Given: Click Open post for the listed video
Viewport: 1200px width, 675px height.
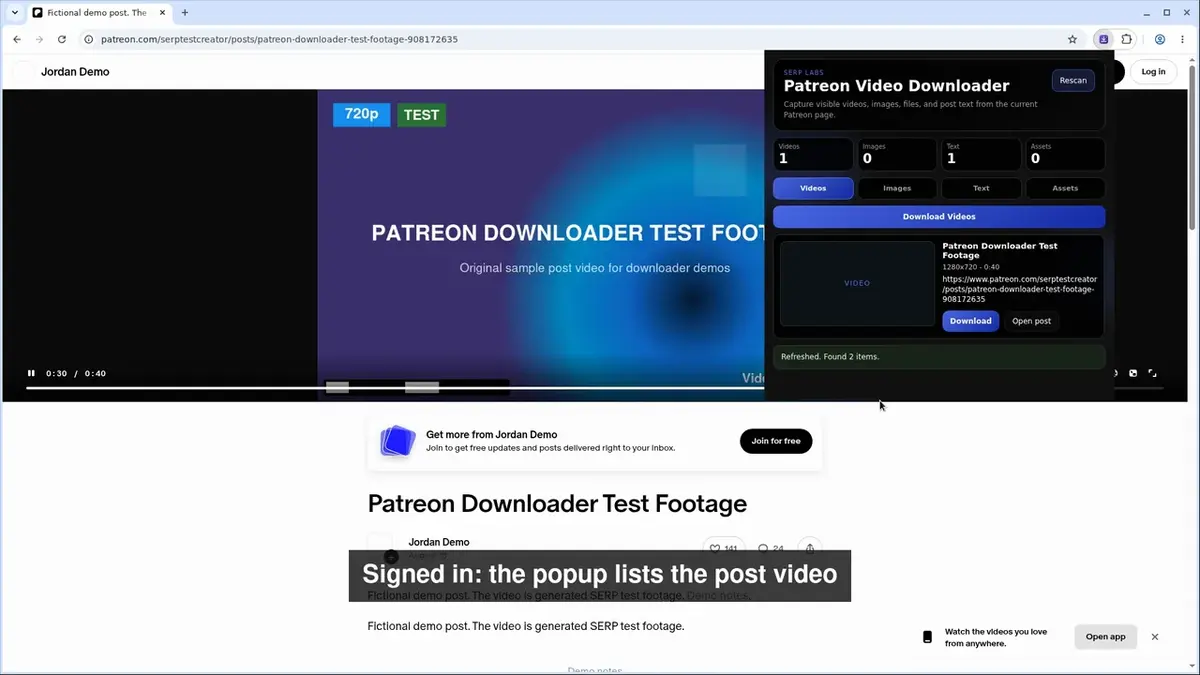Looking at the screenshot, I should pos(1031,321).
